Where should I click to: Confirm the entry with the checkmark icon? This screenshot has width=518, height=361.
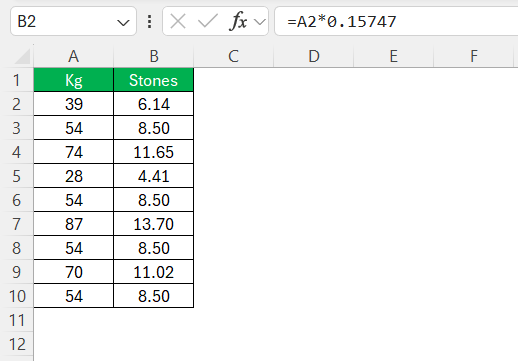tap(207, 22)
